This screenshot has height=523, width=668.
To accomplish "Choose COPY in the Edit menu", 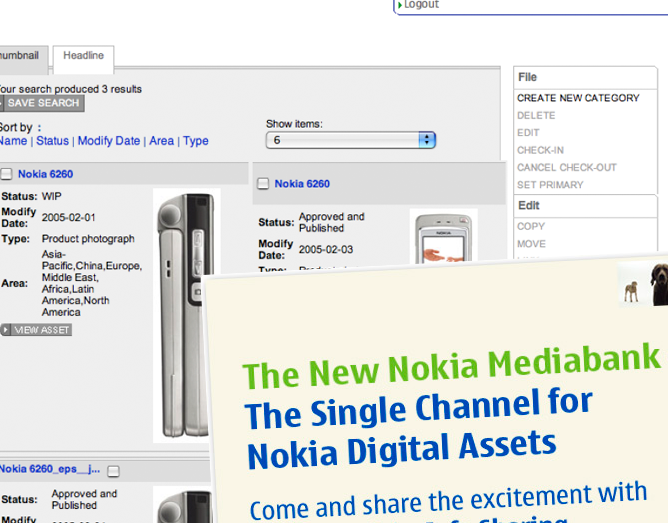I will click(531, 226).
